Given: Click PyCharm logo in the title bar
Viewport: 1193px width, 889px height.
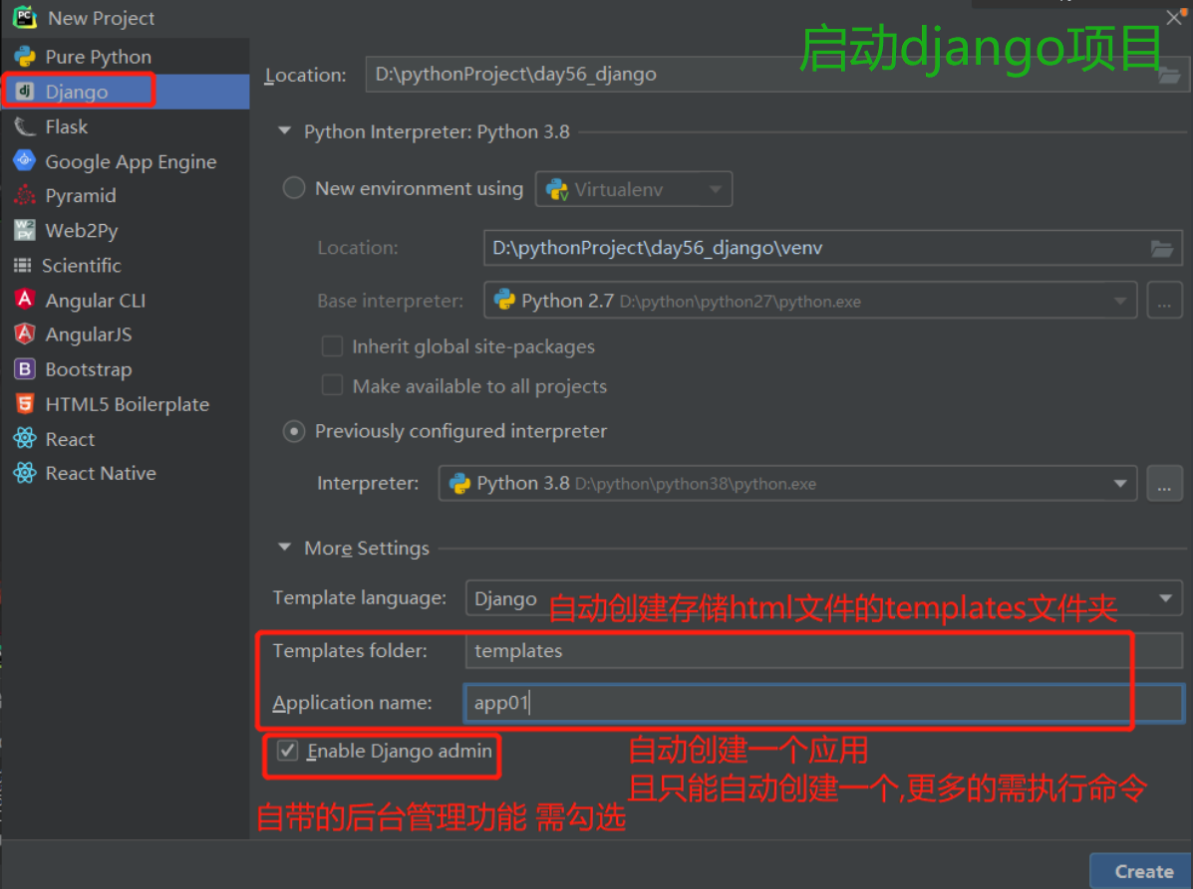Looking at the screenshot, I should click(24, 17).
